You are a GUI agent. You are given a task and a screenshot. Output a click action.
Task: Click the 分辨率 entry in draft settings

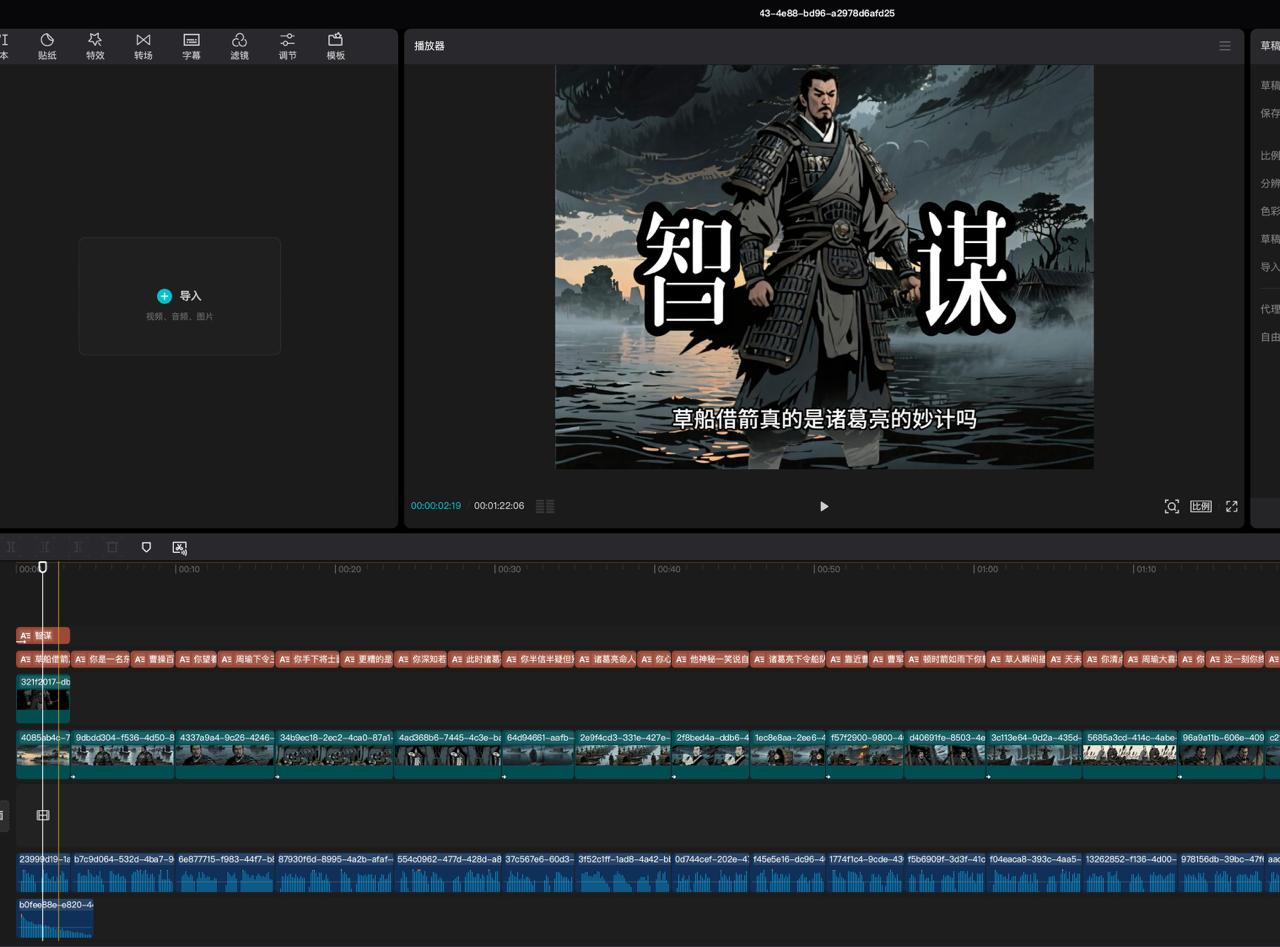pos(1268,183)
